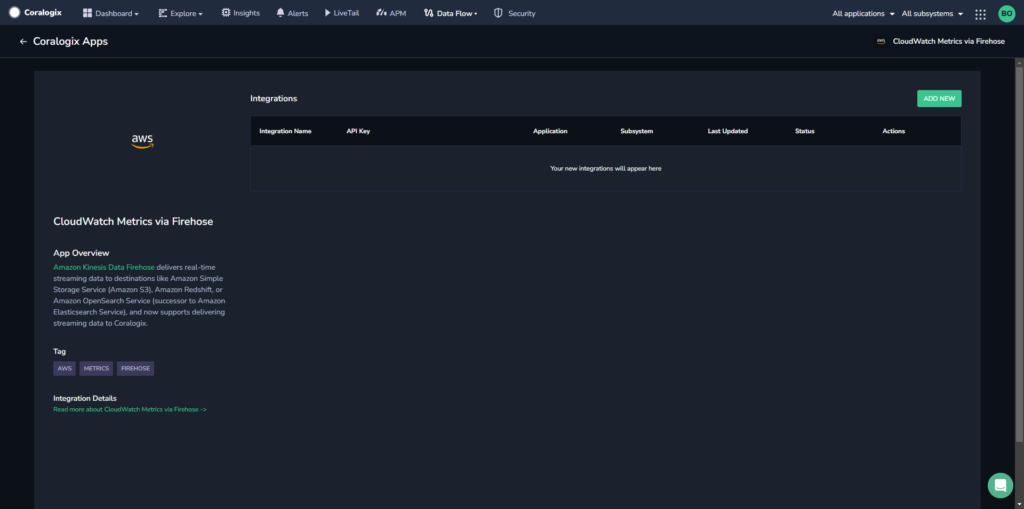This screenshot has height=509, width=1024.
Task: Select the AWS tag chip
Action: point(65,369)
